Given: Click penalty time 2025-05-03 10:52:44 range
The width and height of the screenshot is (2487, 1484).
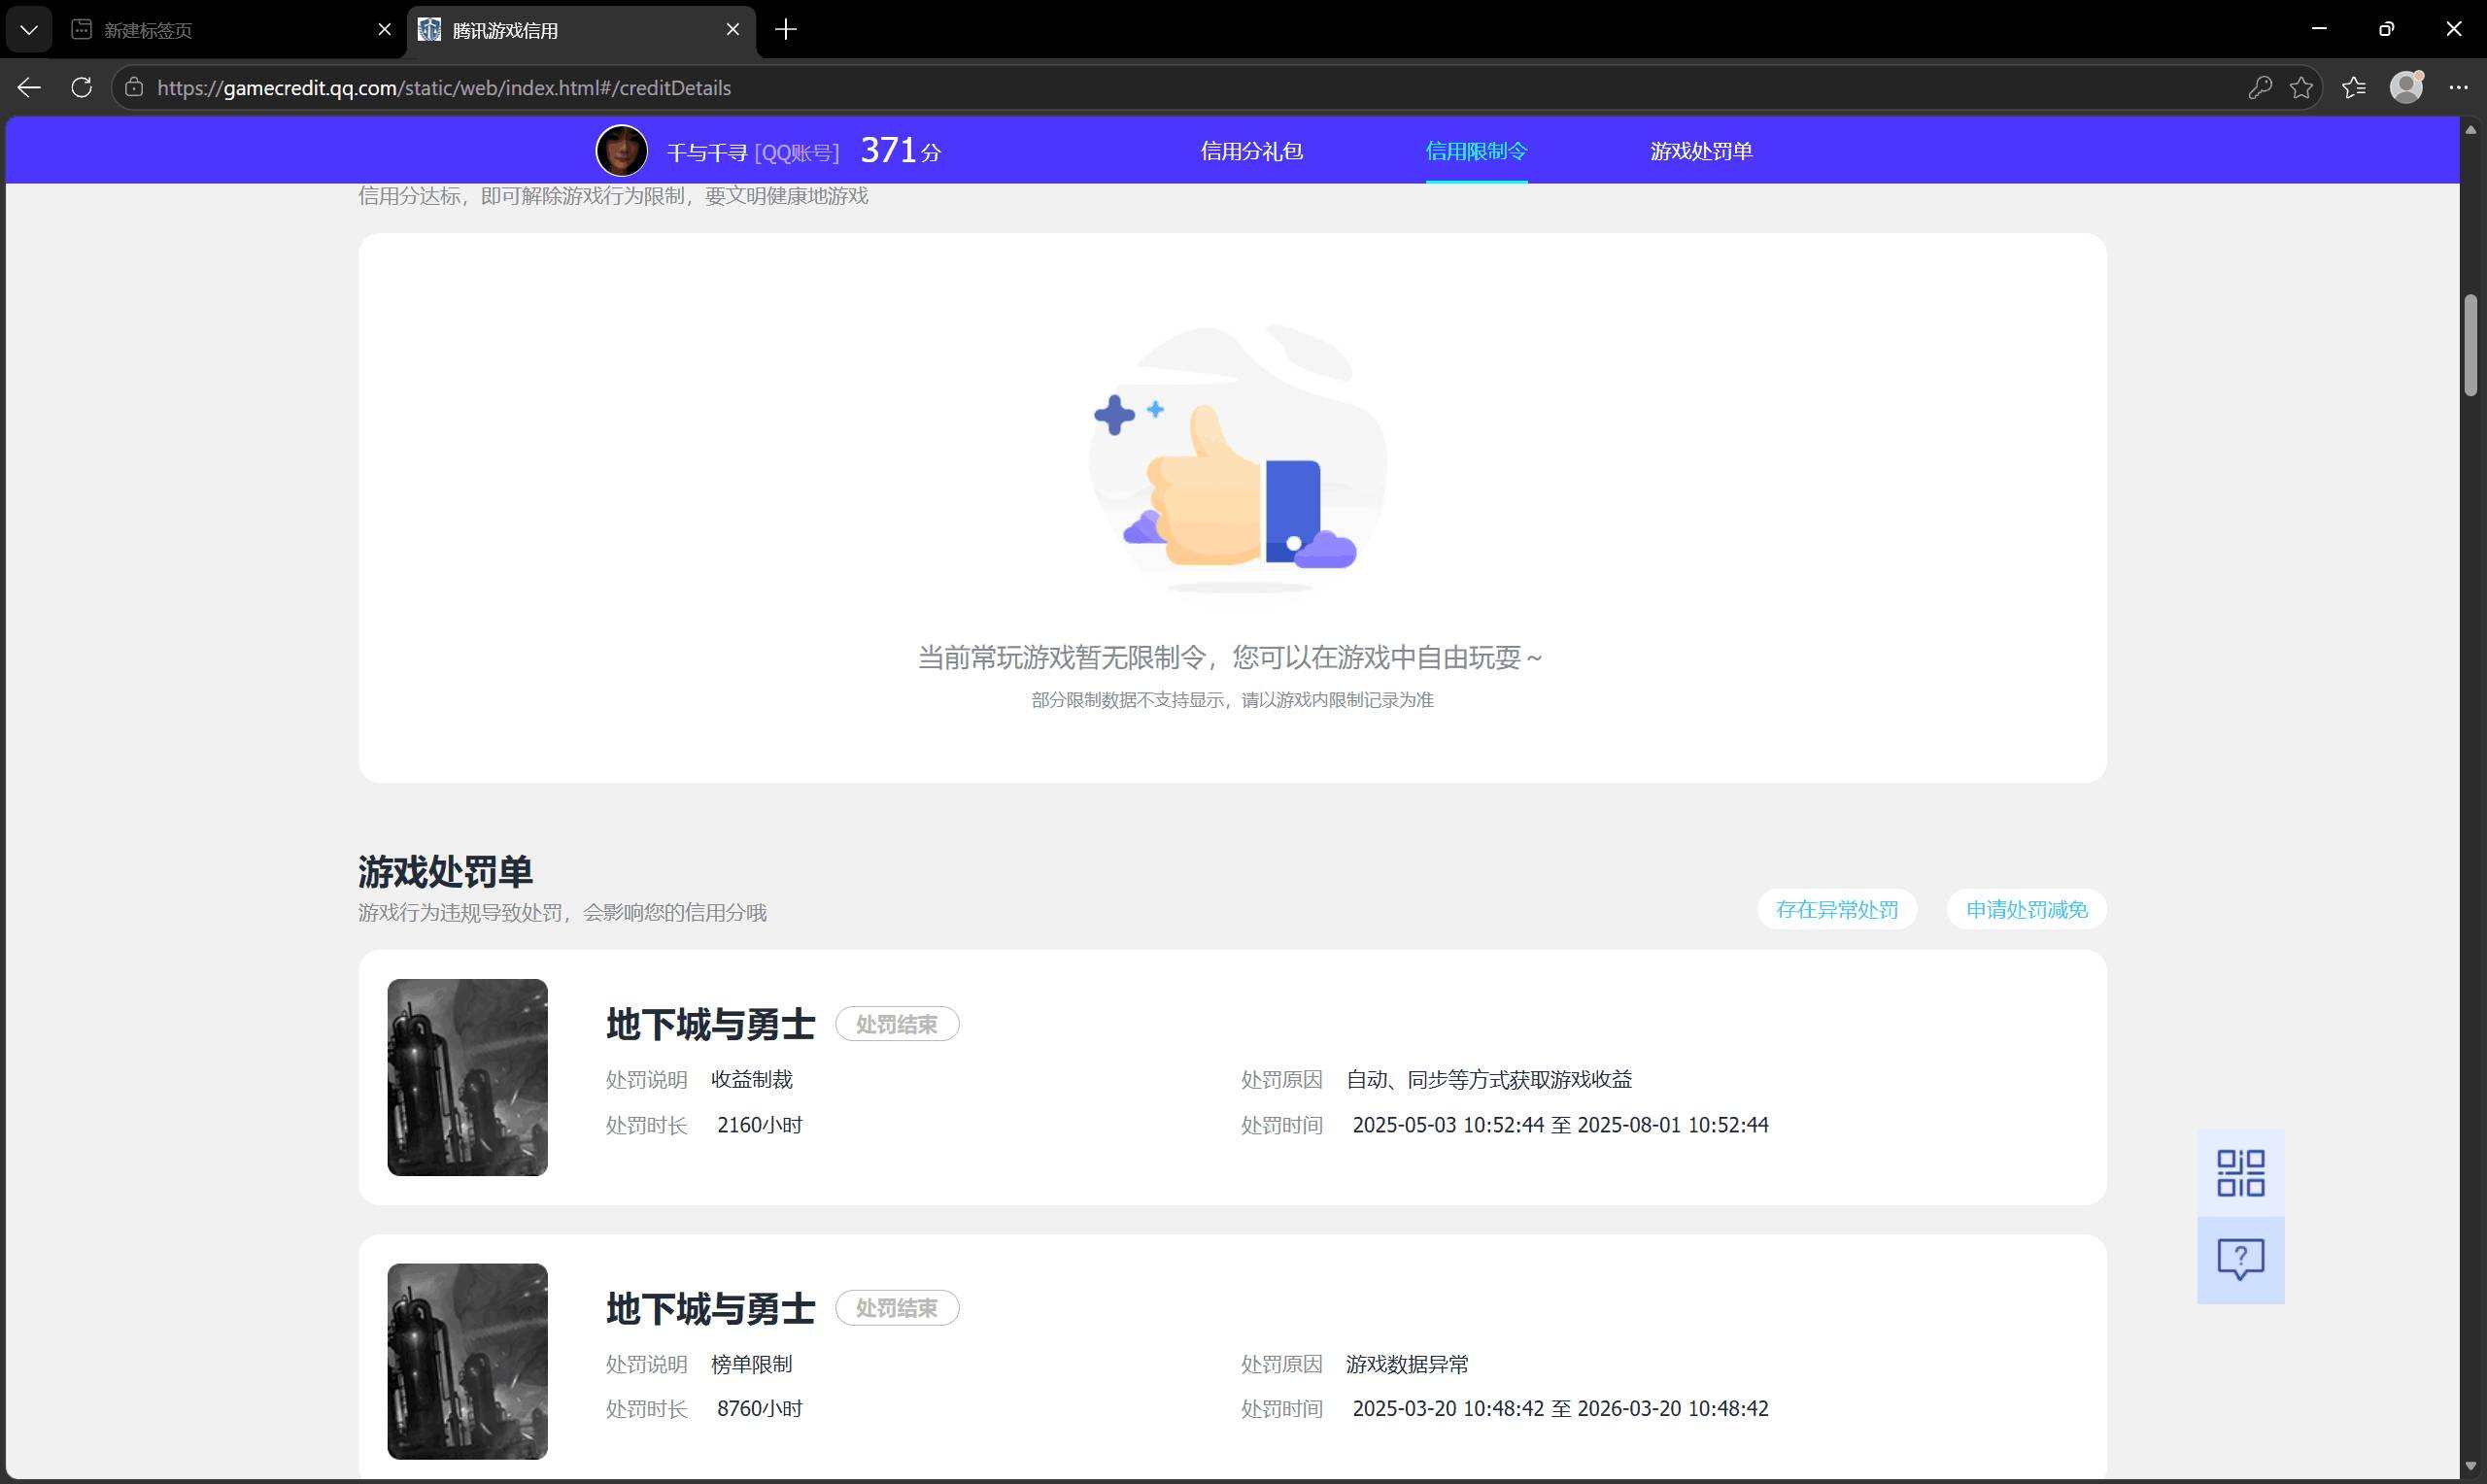Looking at the screenshot, I should pos(1560,1125).
